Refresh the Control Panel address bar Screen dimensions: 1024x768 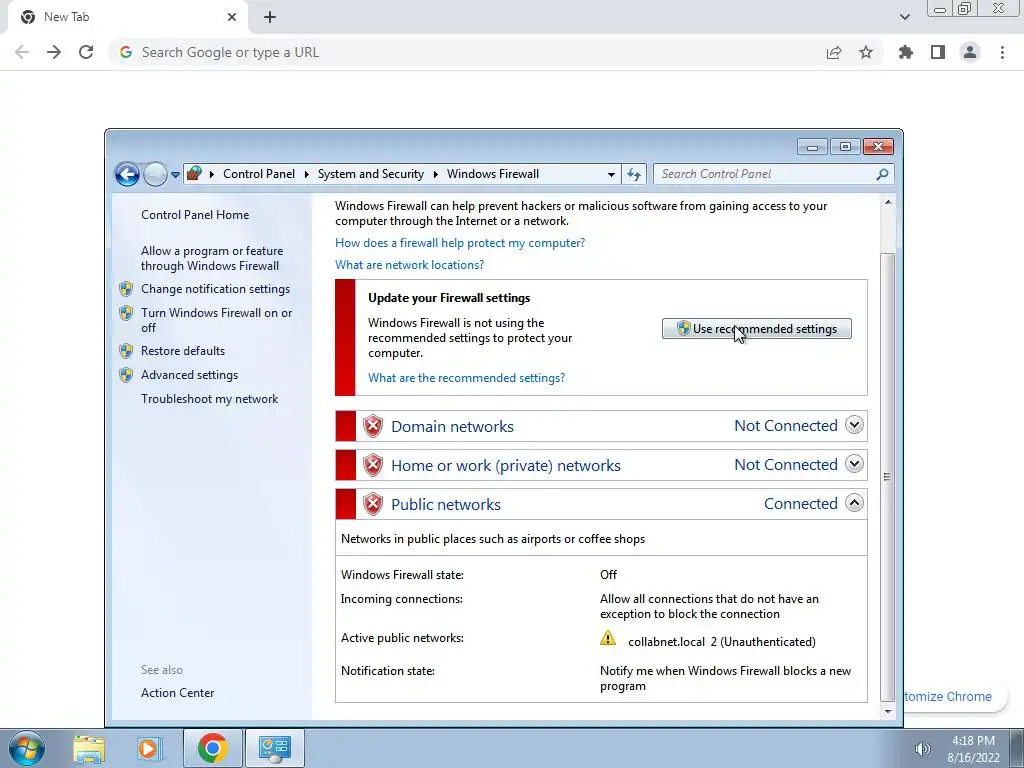click(633, 174)
